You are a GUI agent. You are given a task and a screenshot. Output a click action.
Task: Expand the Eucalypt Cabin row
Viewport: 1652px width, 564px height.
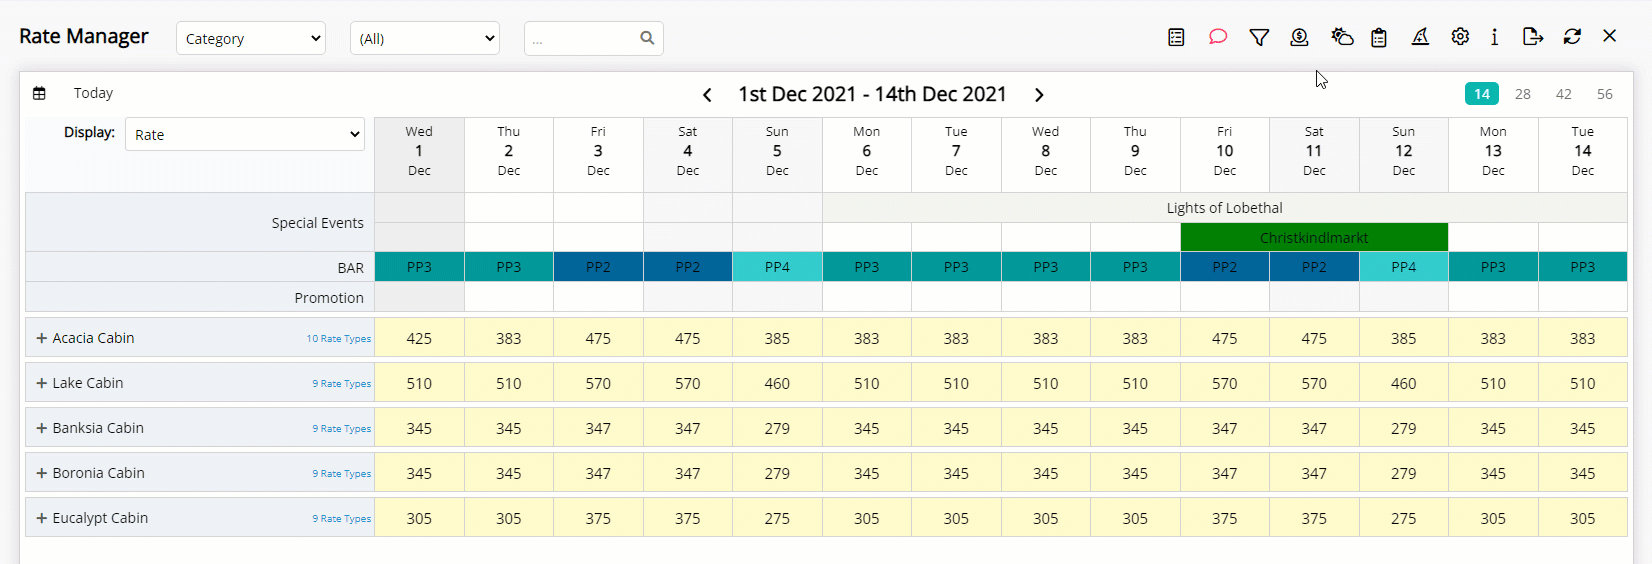pos(42,518)
